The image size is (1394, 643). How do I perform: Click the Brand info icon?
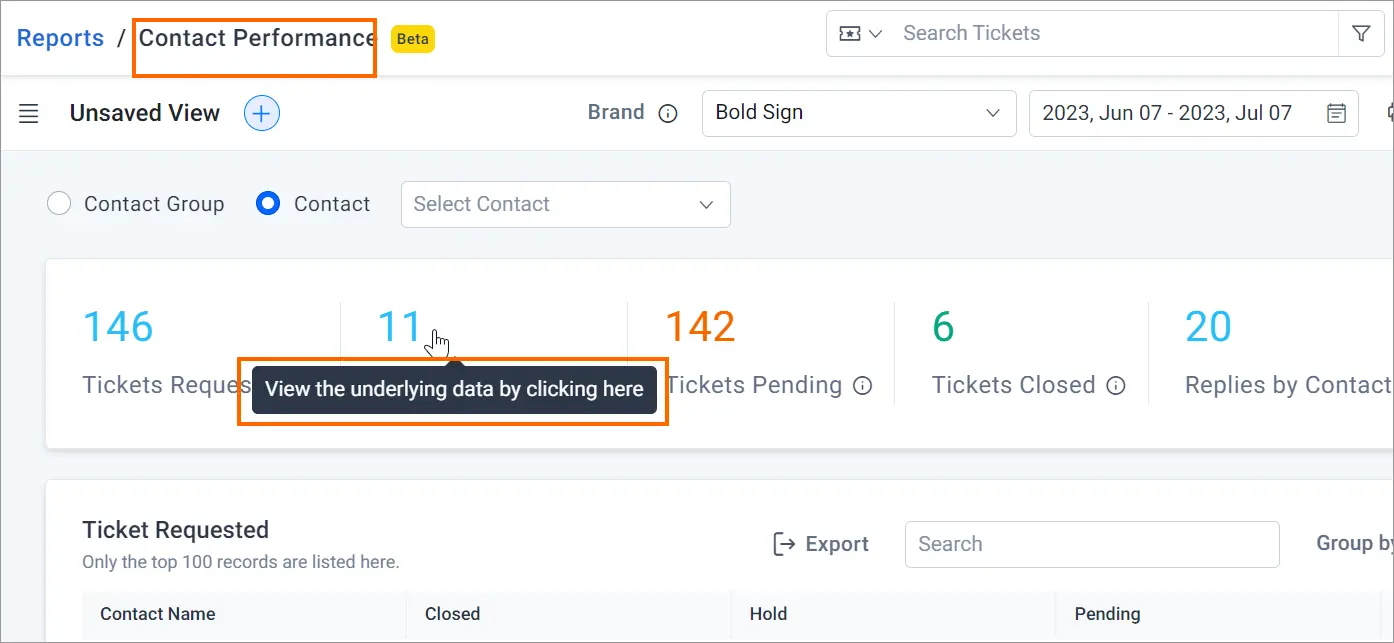pos(668,113)
